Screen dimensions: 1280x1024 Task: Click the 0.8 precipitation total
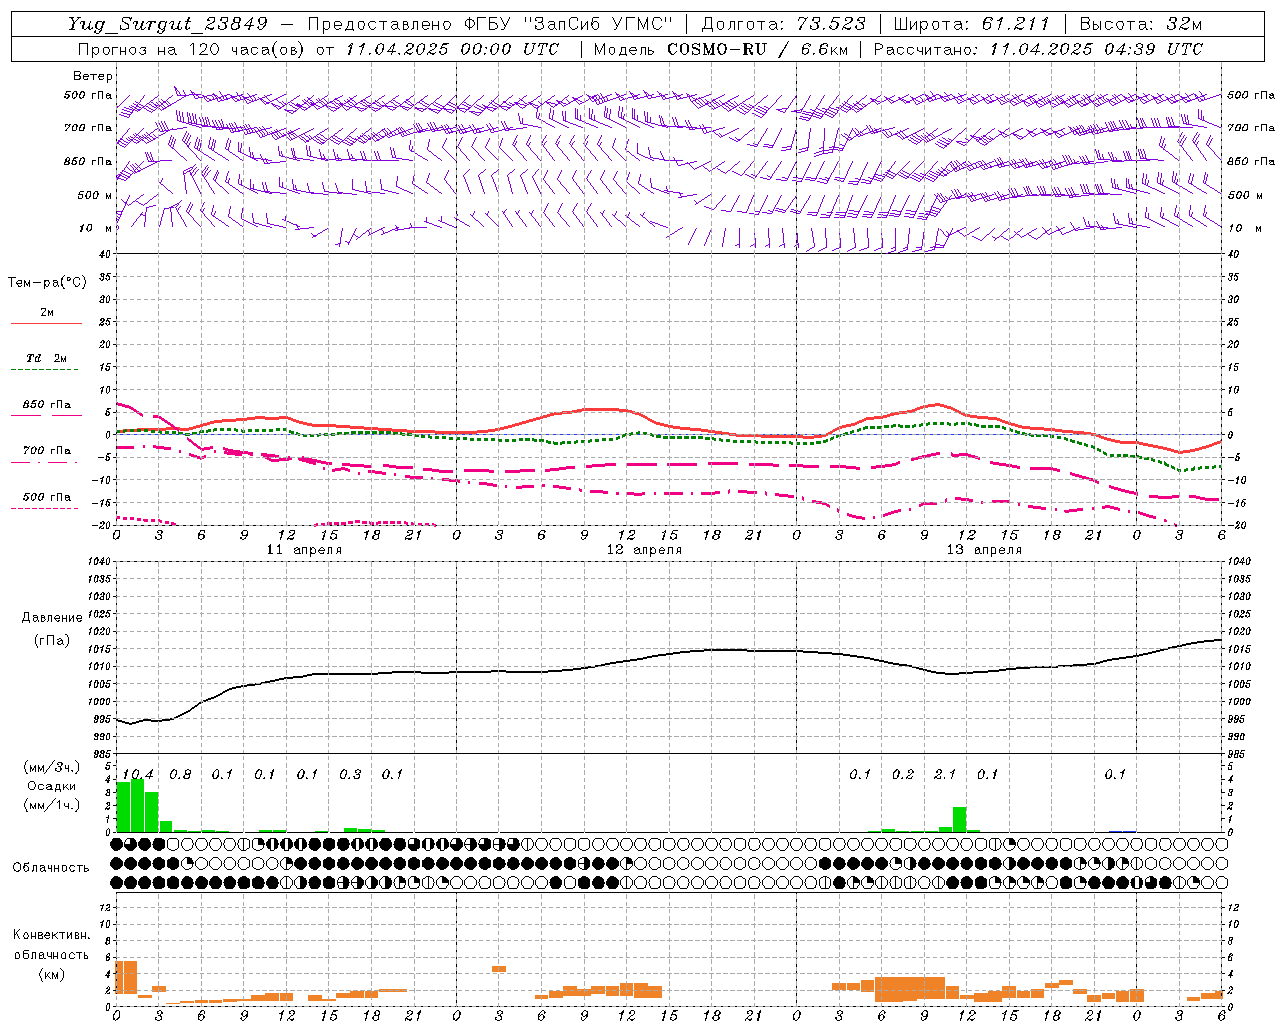(180, 775)
